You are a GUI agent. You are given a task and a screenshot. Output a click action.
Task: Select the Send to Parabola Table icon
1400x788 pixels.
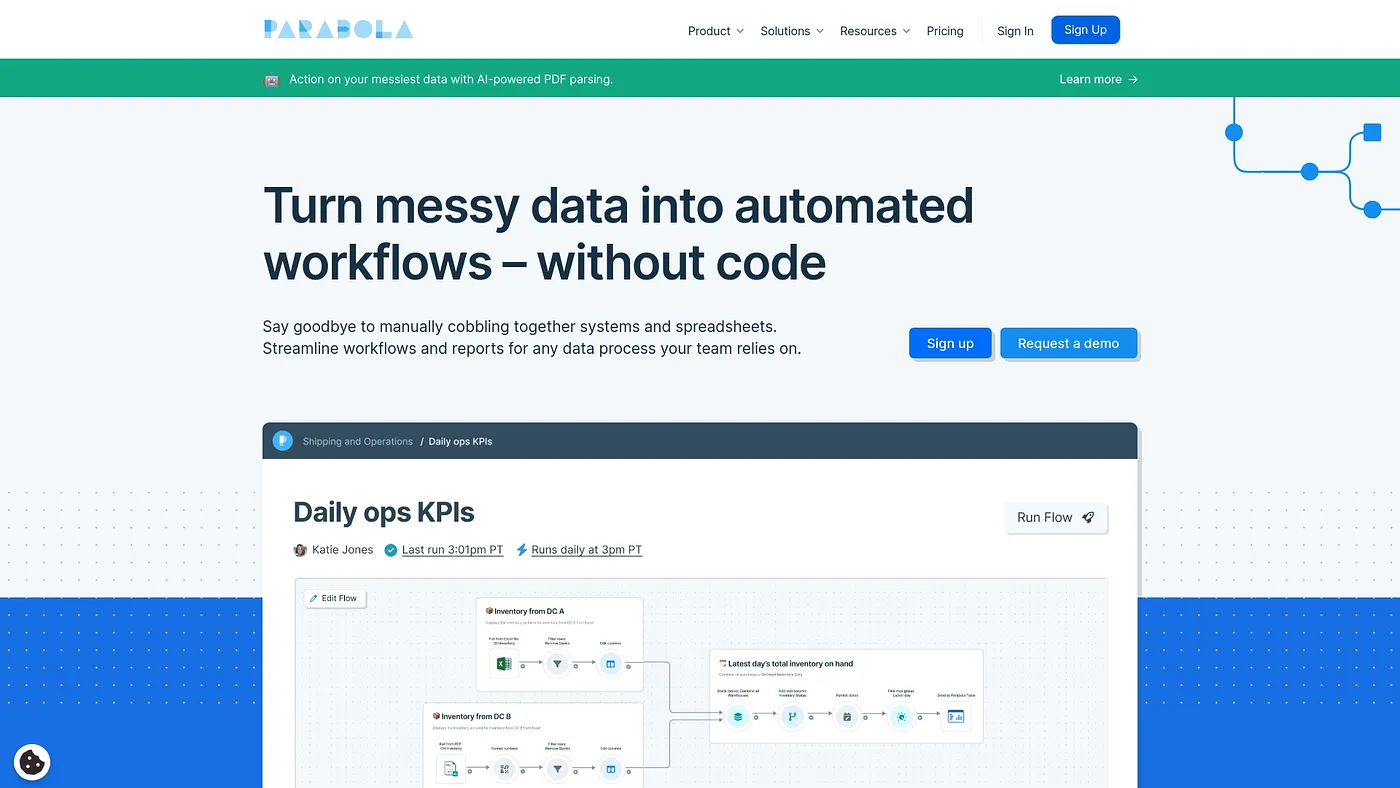(956, 716)
